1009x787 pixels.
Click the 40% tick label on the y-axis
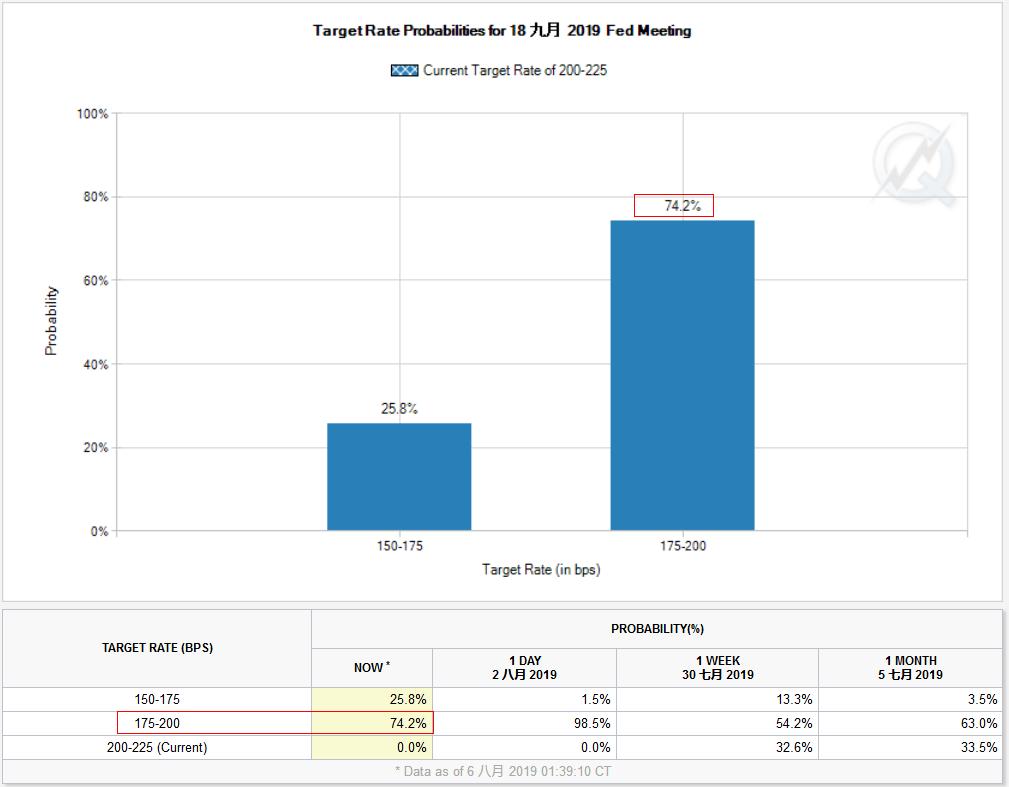pyautogui.click(x=96, y=364)
